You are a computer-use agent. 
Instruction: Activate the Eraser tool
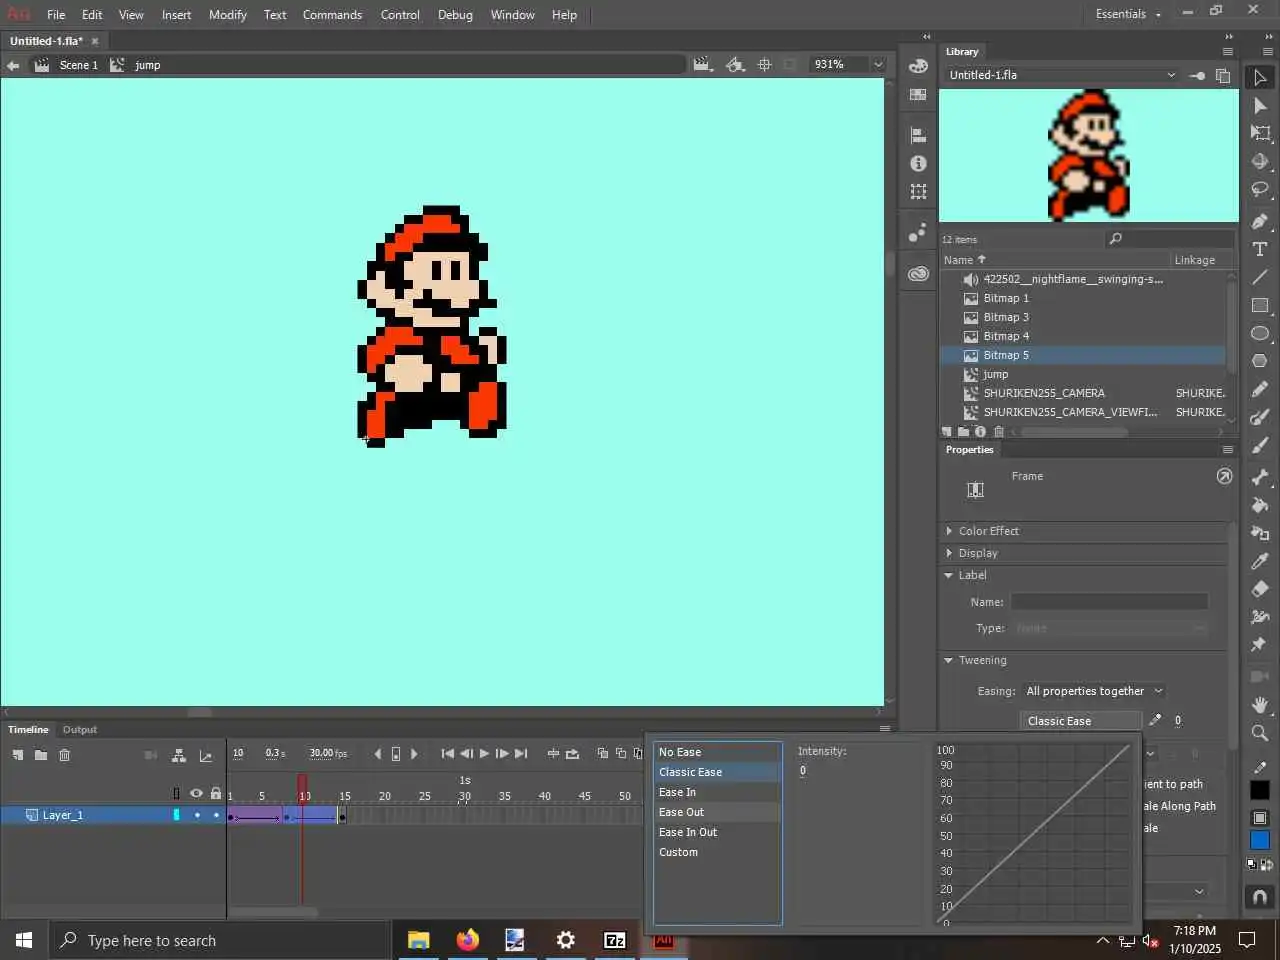pyautogui.click(x=1260, y=589)
